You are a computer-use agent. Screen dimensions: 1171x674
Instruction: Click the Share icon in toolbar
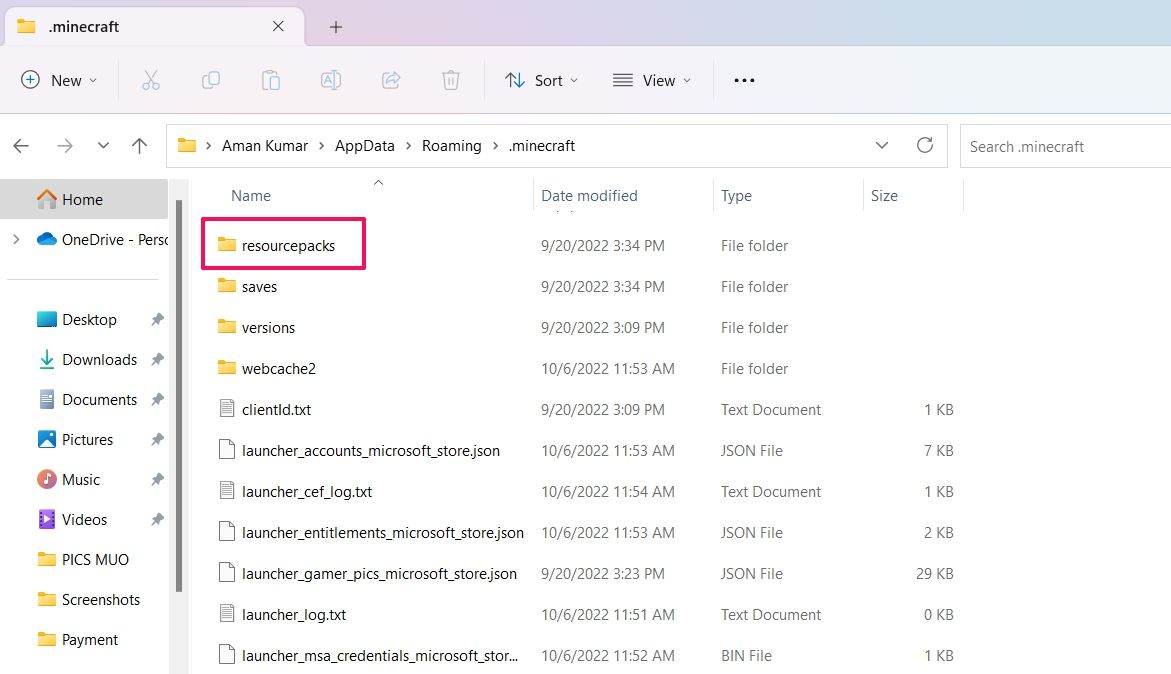[x=391, y=80]
